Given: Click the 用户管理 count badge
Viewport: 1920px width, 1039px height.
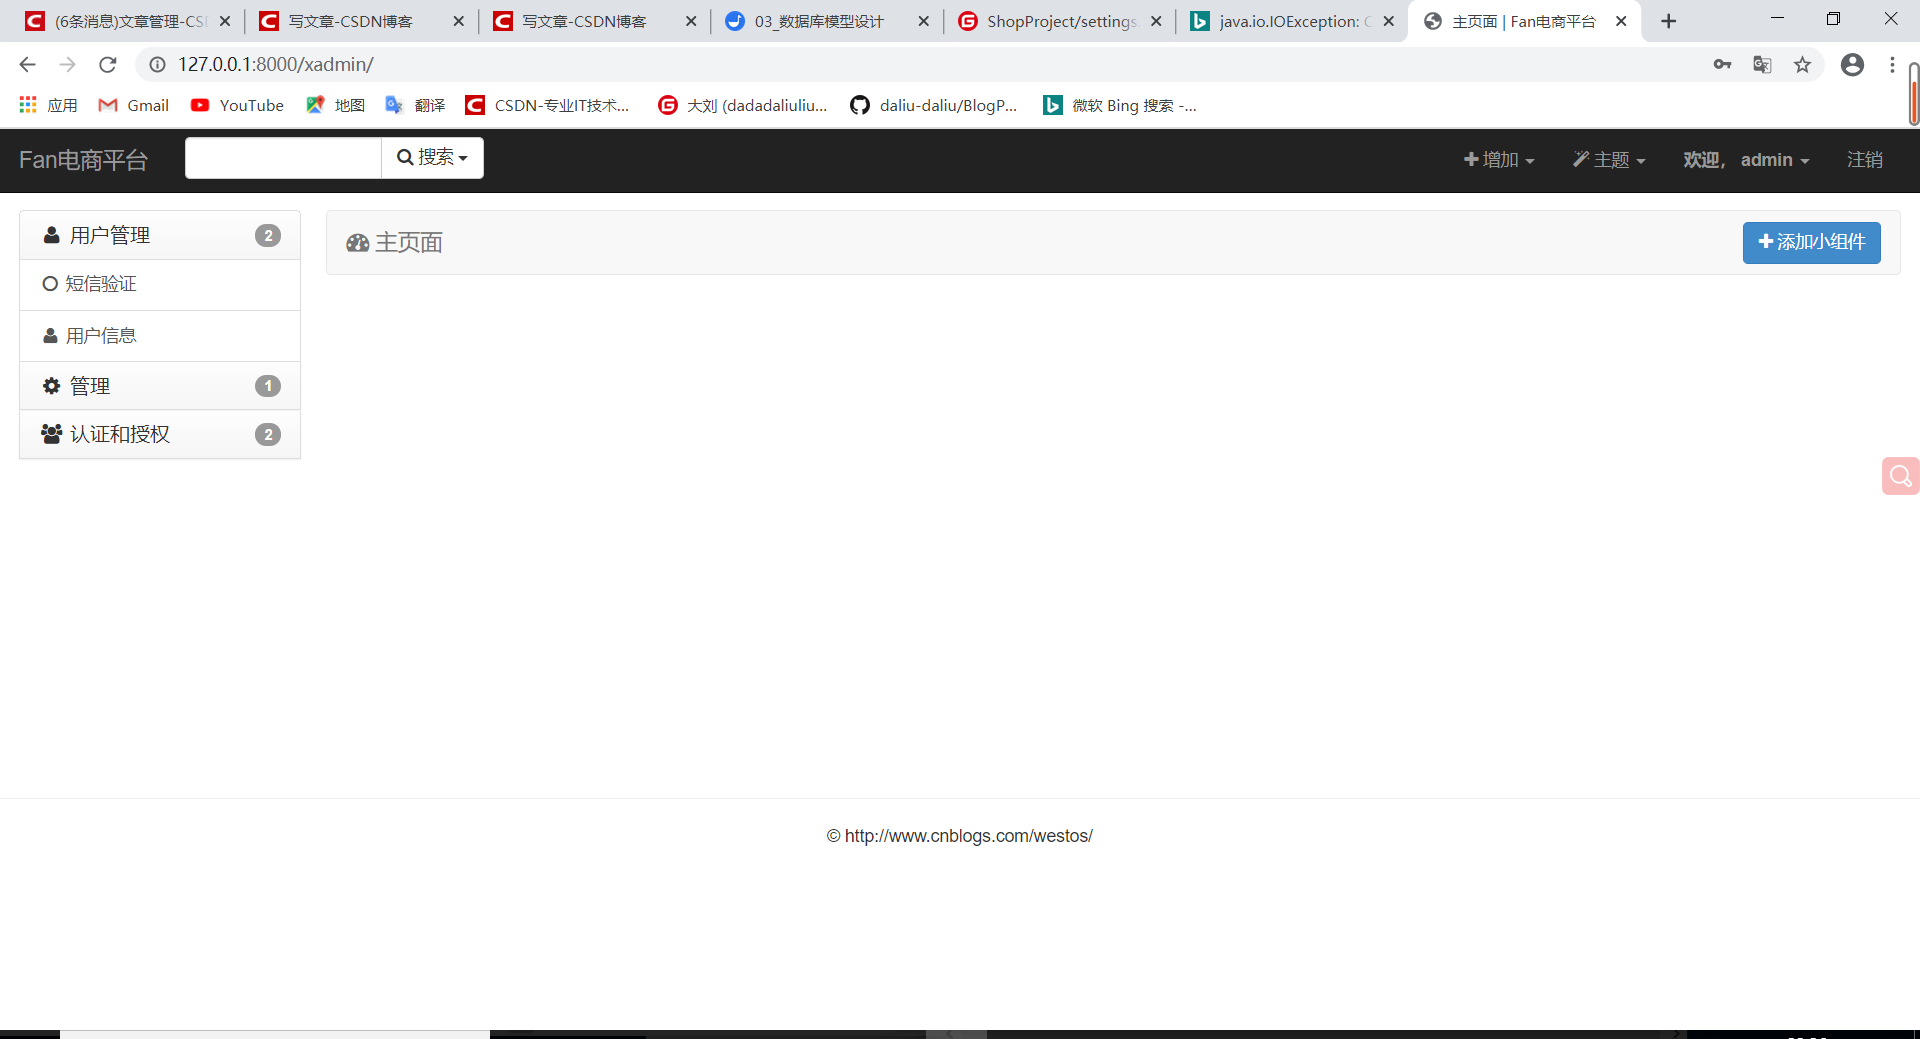Looking at the screenshot, I should [x=267, y=236].
